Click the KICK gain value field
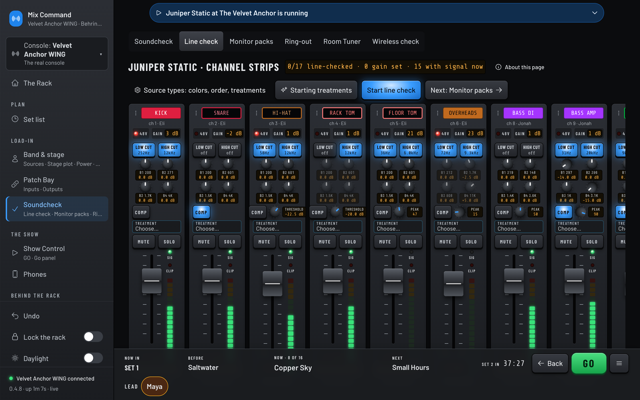 click(172, 133)
